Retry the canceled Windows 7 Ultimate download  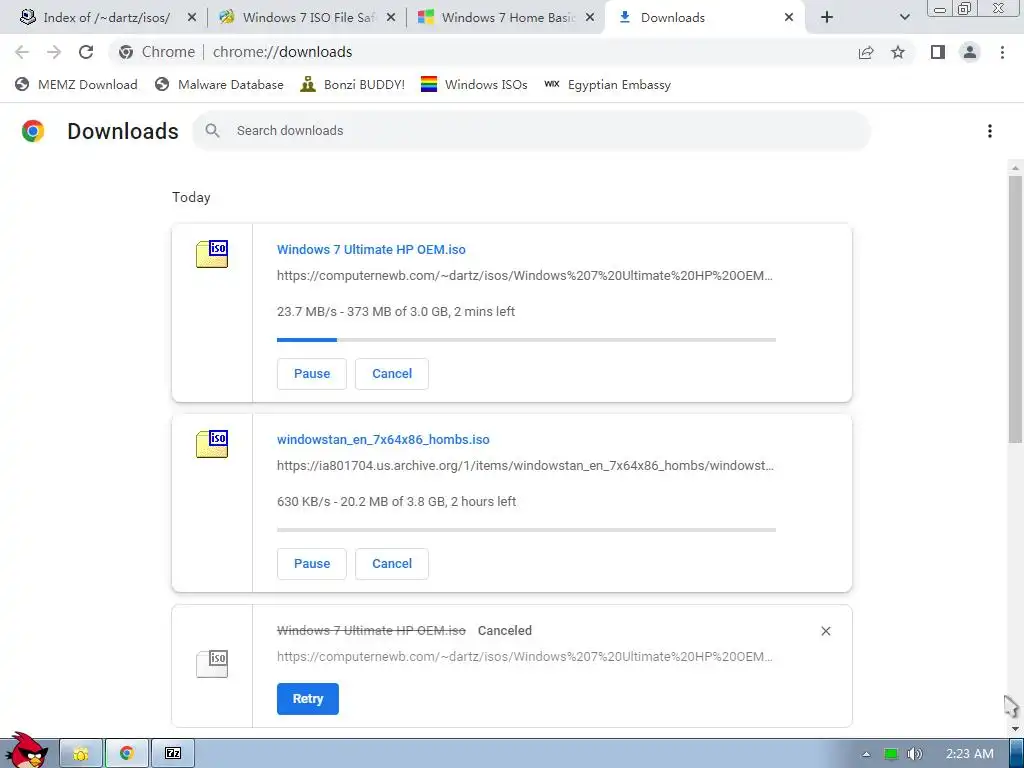tap(308, 699)
